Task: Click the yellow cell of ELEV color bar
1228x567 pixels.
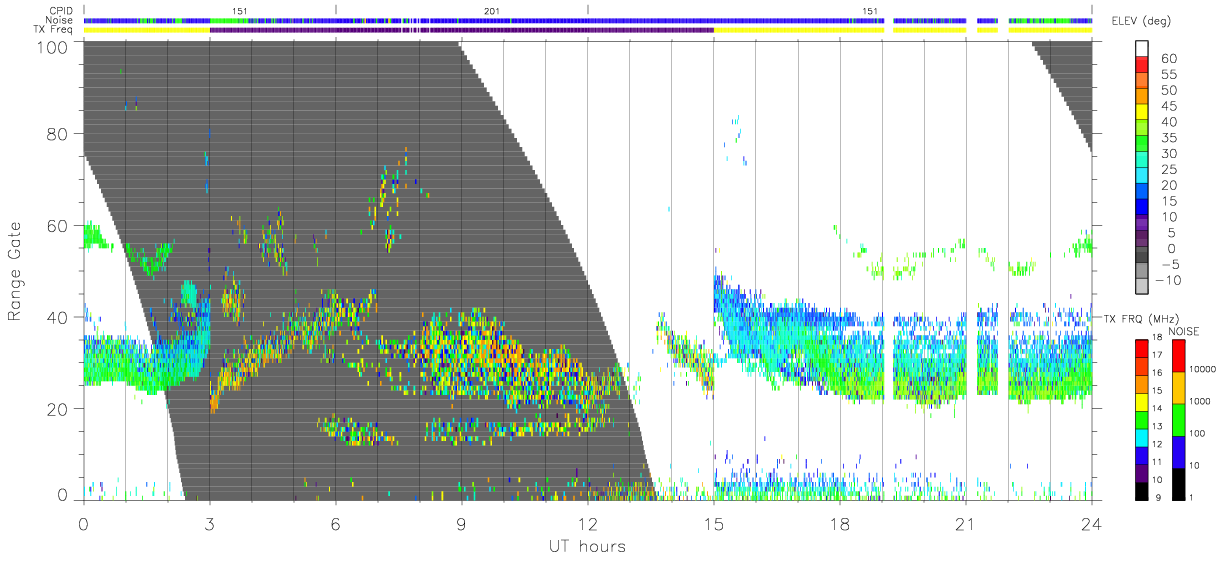Action: coord(1143,113)
